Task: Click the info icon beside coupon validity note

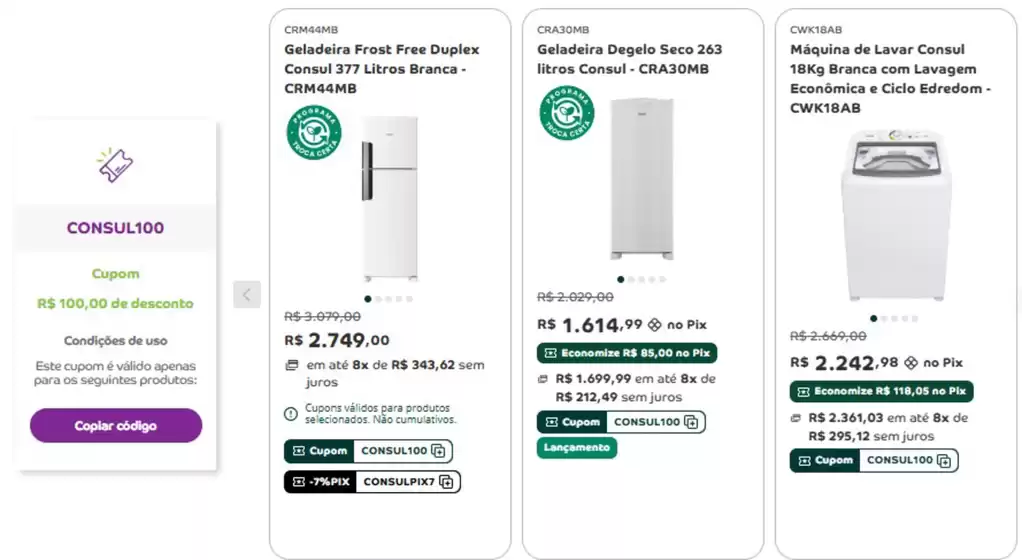Action: pos(291,413)
